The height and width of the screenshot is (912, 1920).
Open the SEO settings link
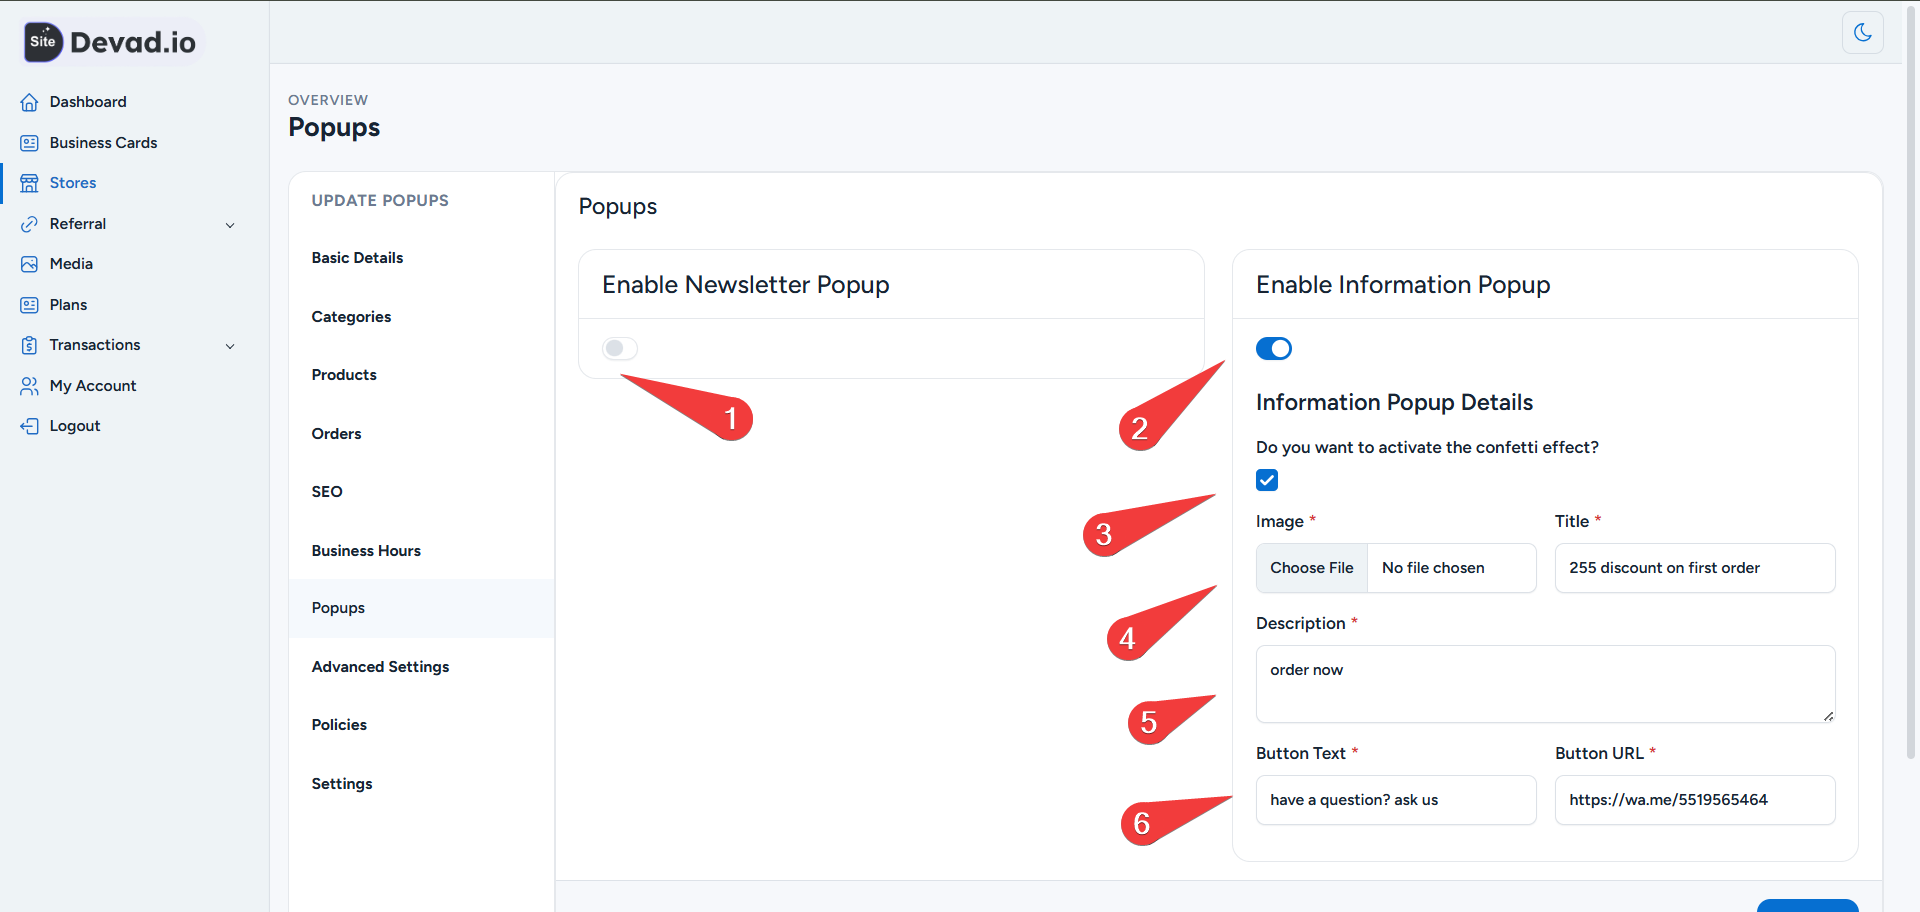pyautogui.click(x=327, y=491)
